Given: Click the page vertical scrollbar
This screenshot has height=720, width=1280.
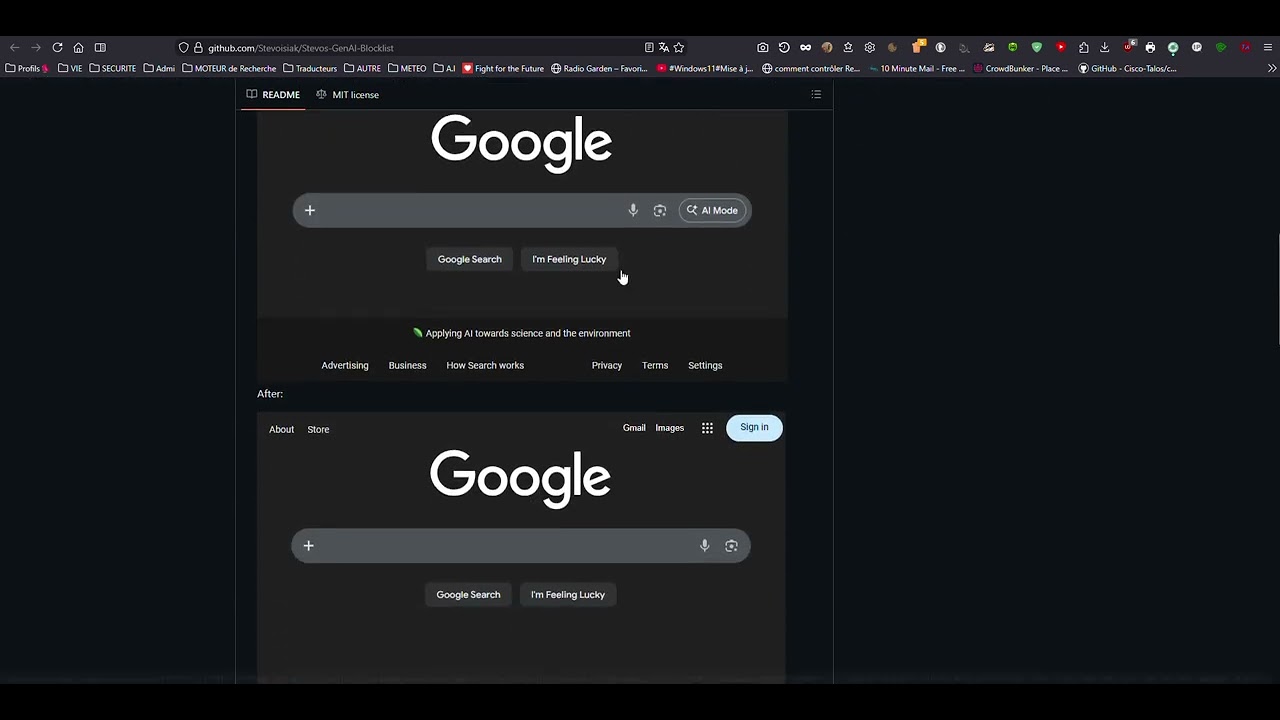Looking at the screenshot, I should pos(1277,290).
